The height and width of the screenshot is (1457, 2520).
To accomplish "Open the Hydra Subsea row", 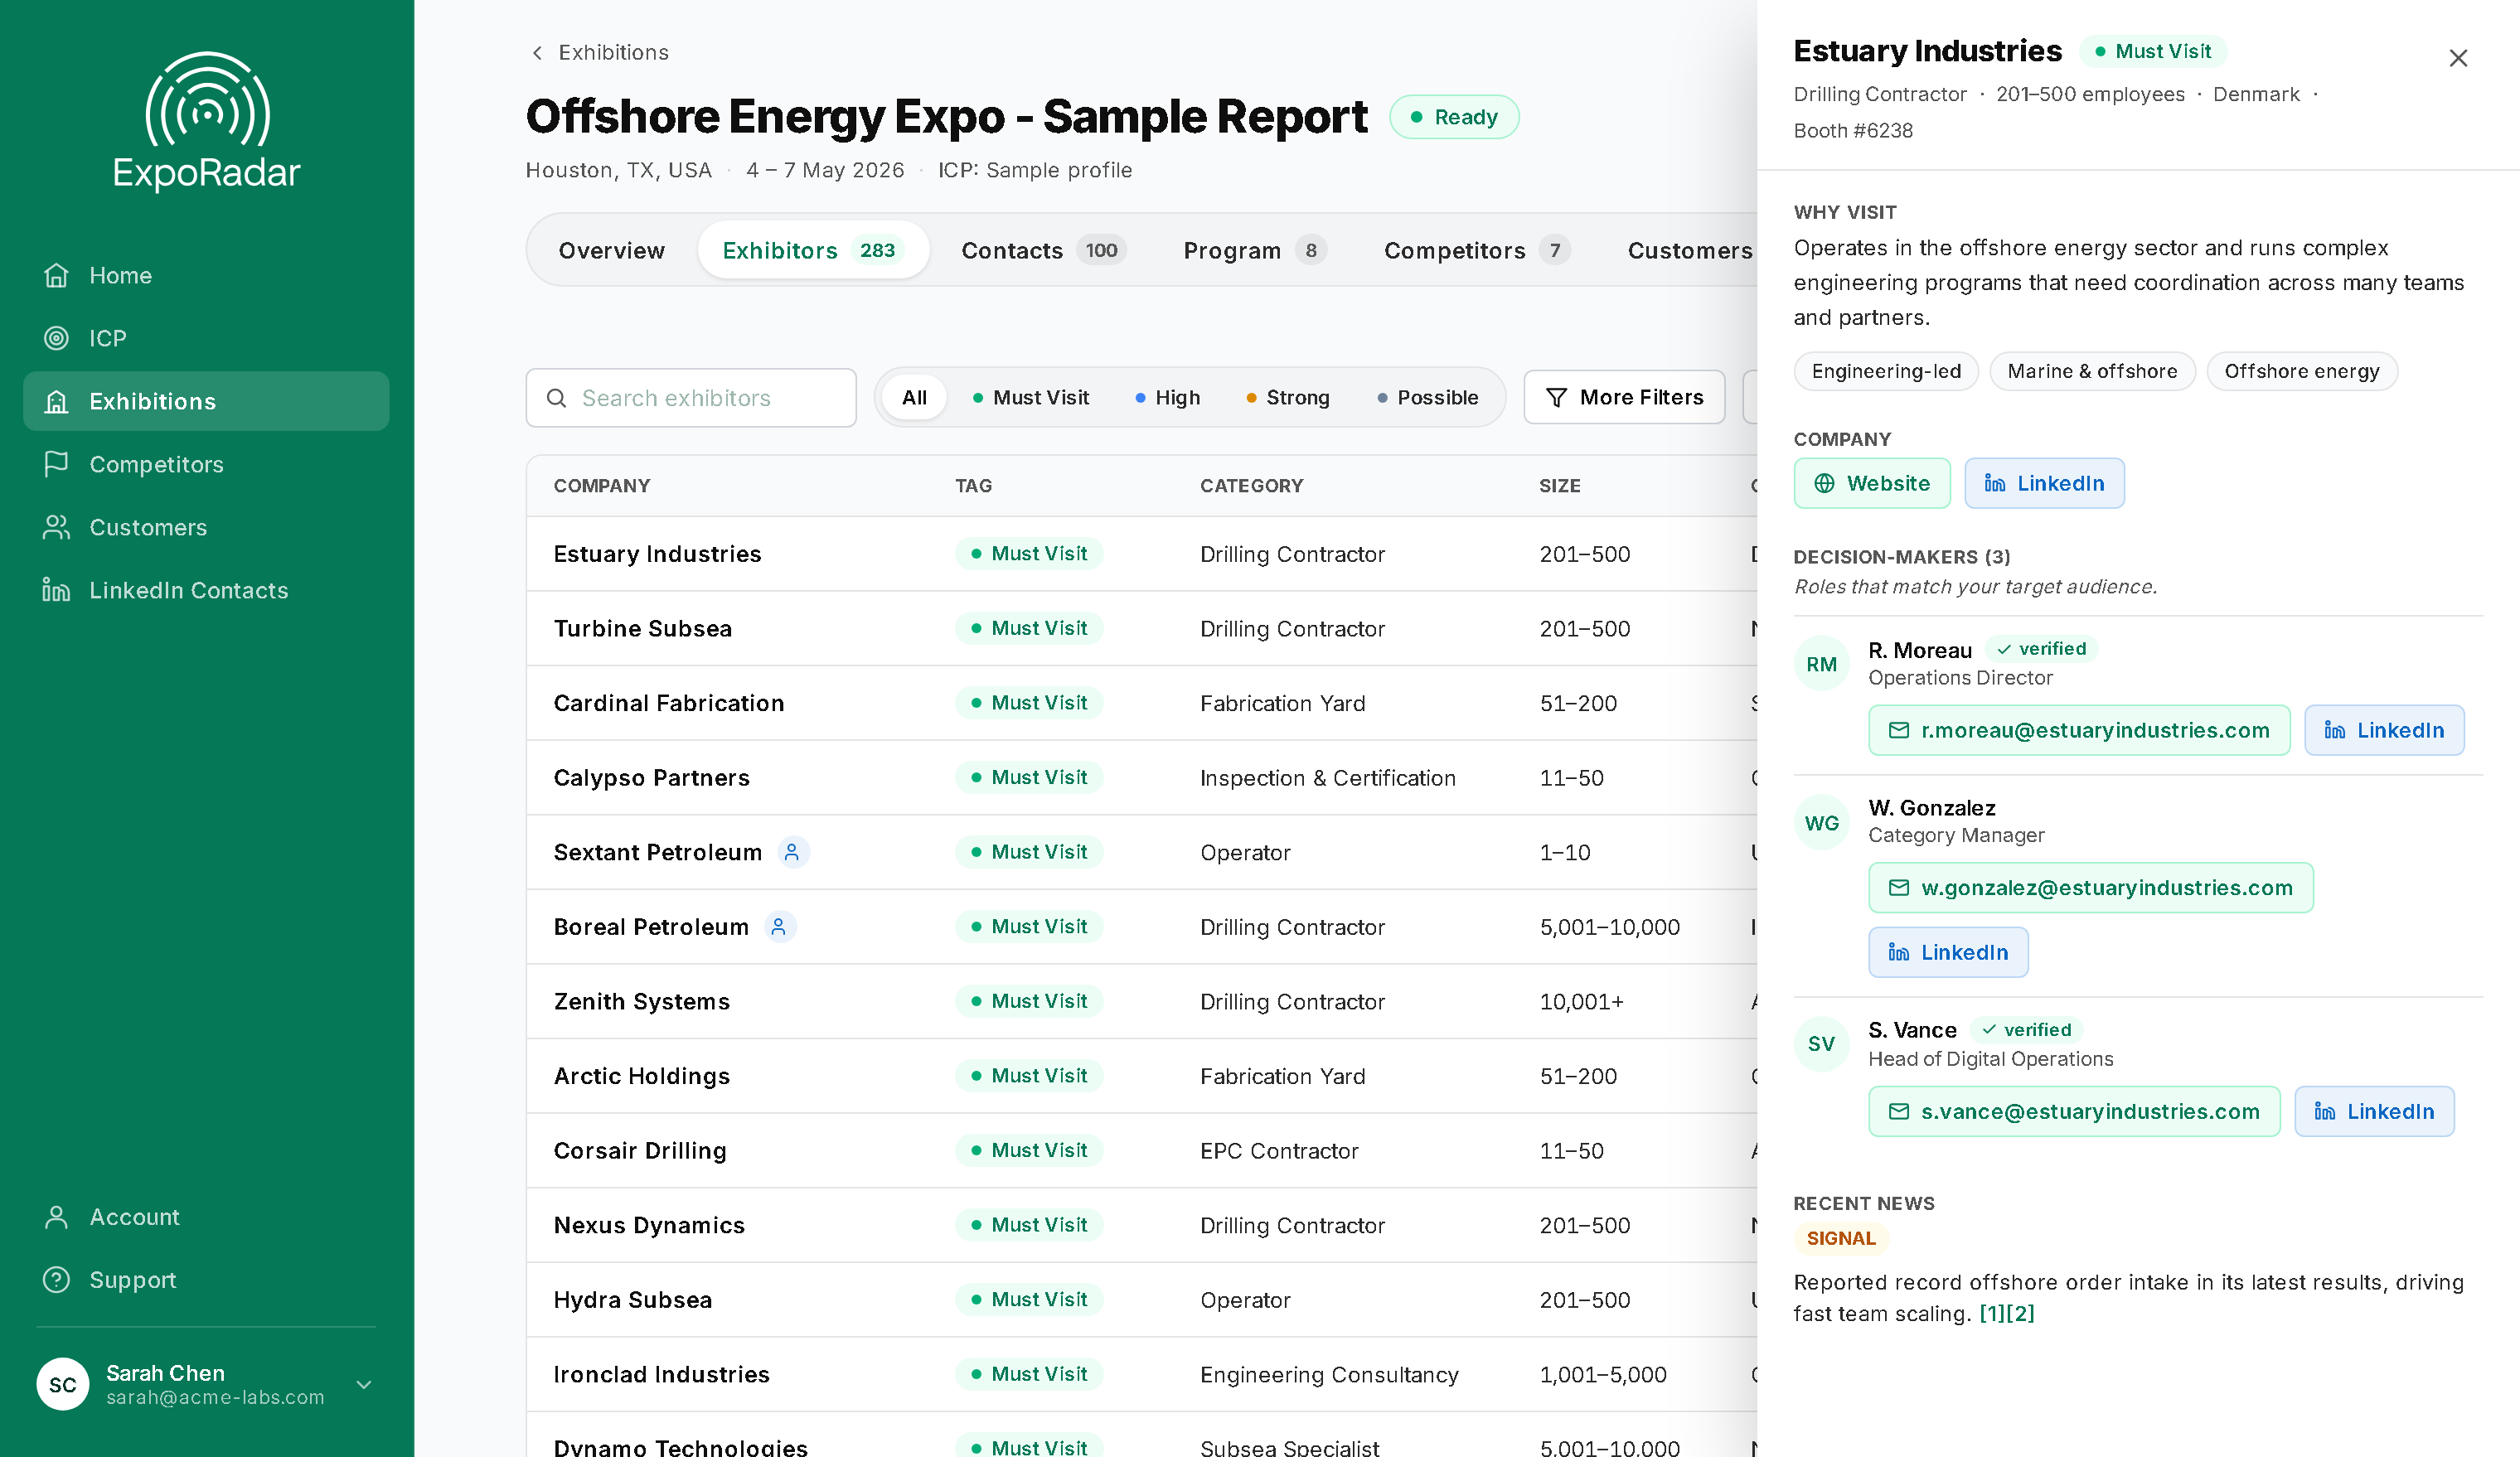I will 1141,1300.
